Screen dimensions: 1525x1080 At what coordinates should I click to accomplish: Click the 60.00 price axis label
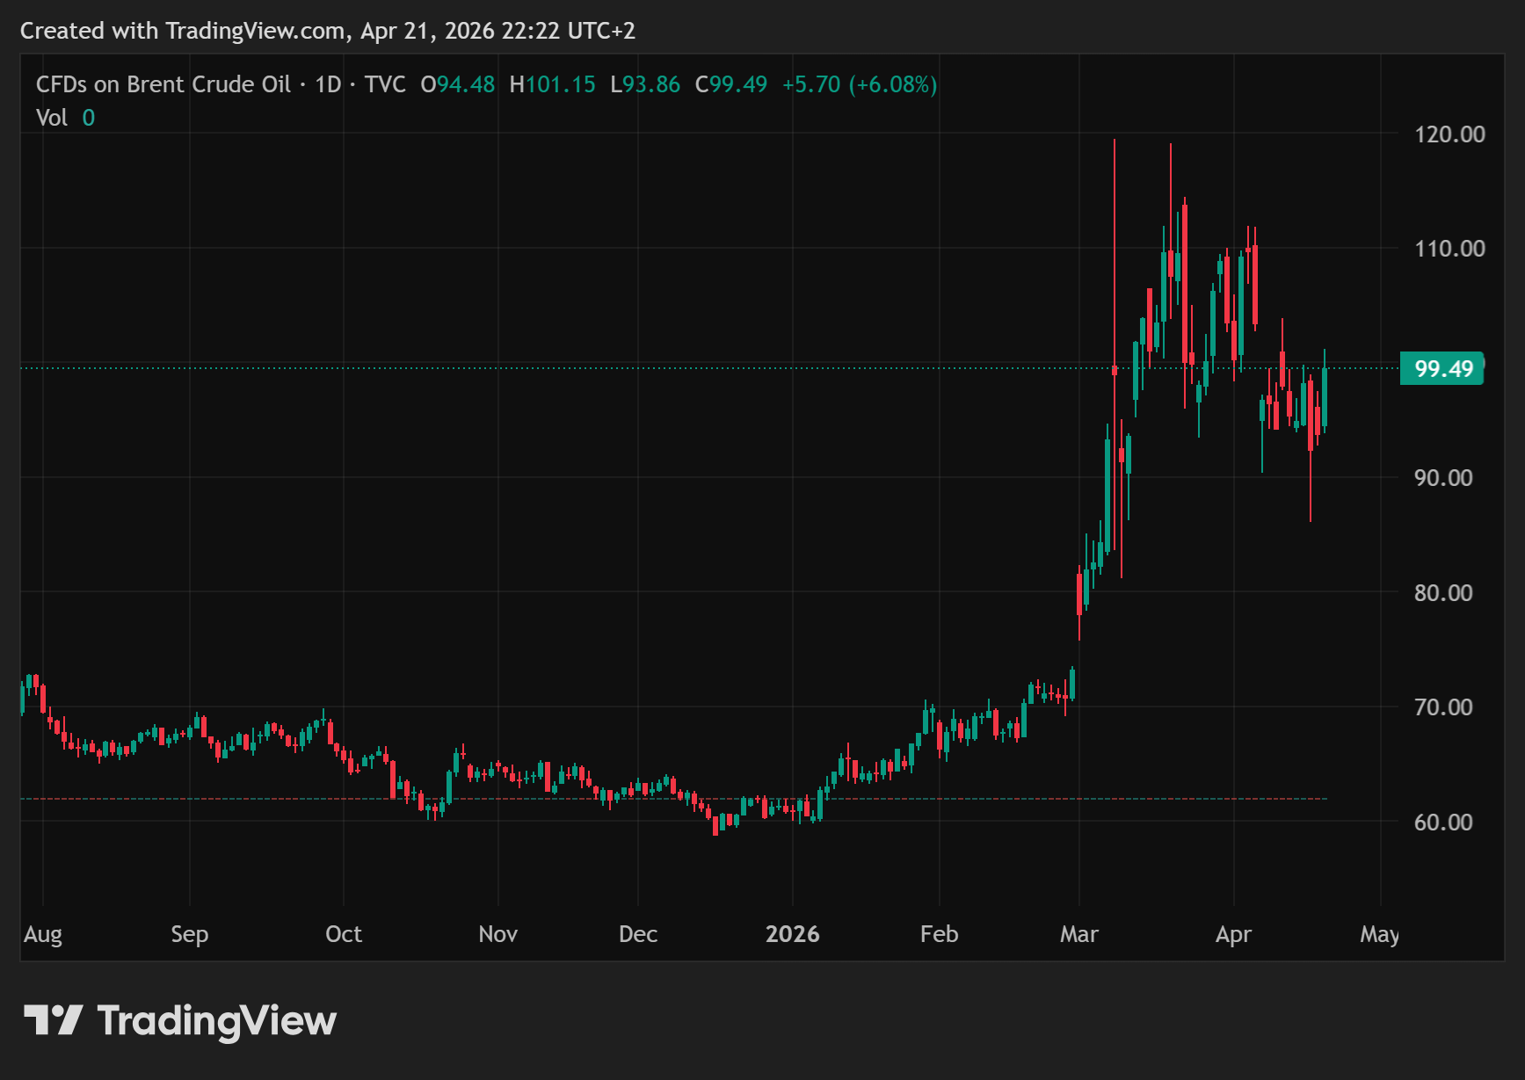pyautogui.click(x=1443, y=822)
